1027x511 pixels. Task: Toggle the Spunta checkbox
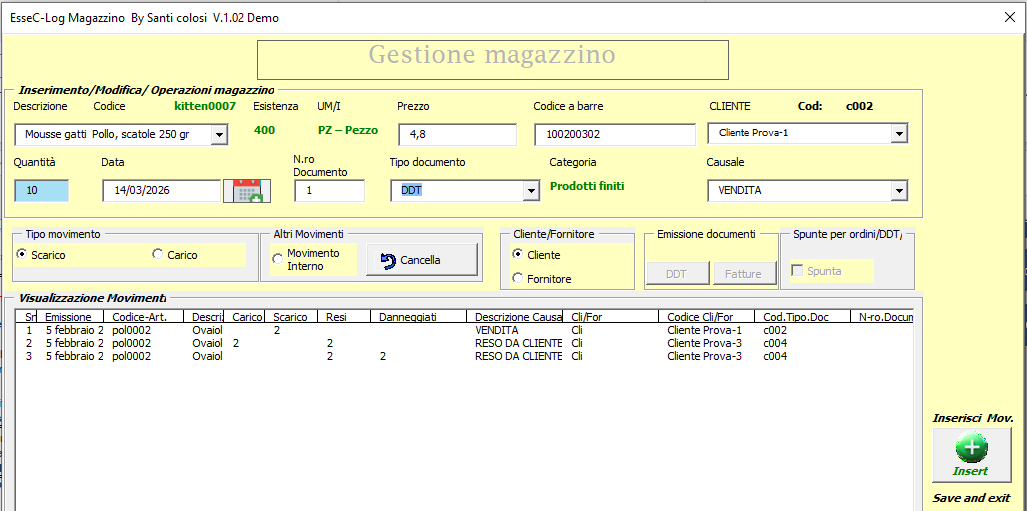797,271
